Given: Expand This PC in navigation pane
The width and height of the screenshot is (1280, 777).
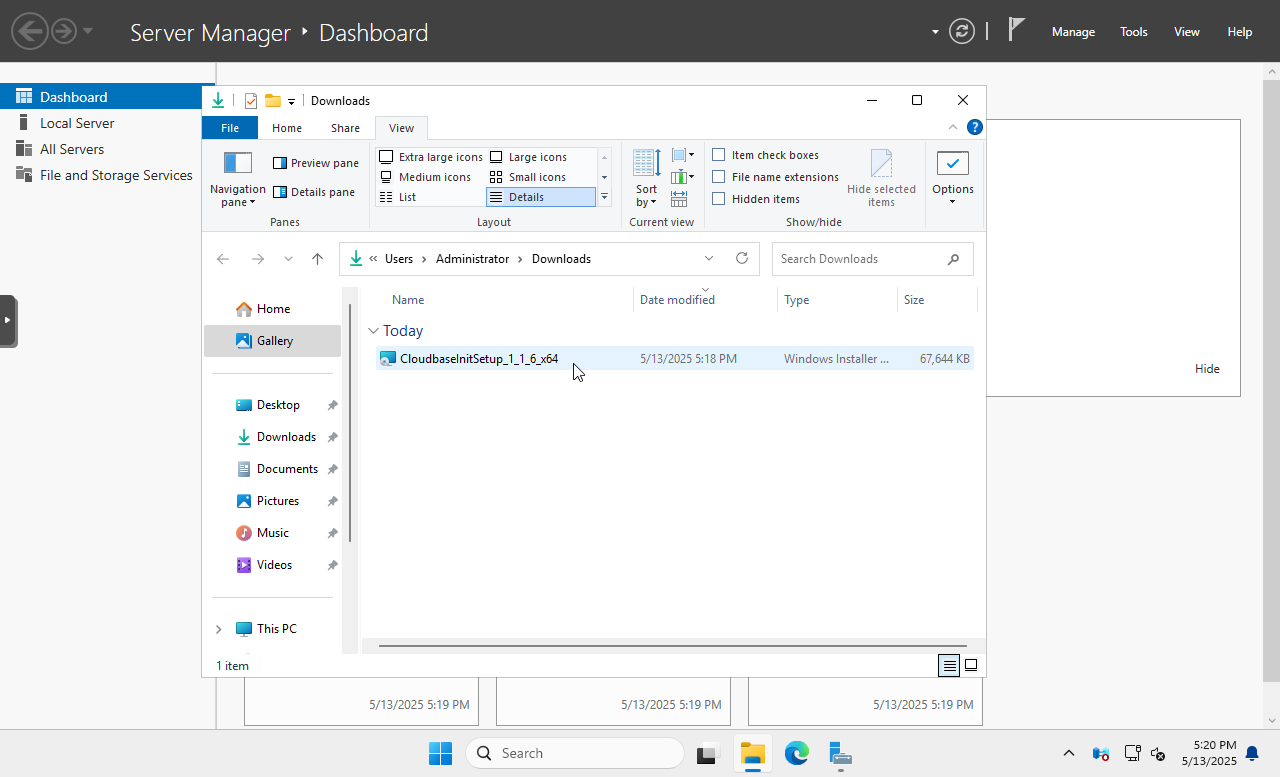Looking at the screenshot, I should (218, 628).
